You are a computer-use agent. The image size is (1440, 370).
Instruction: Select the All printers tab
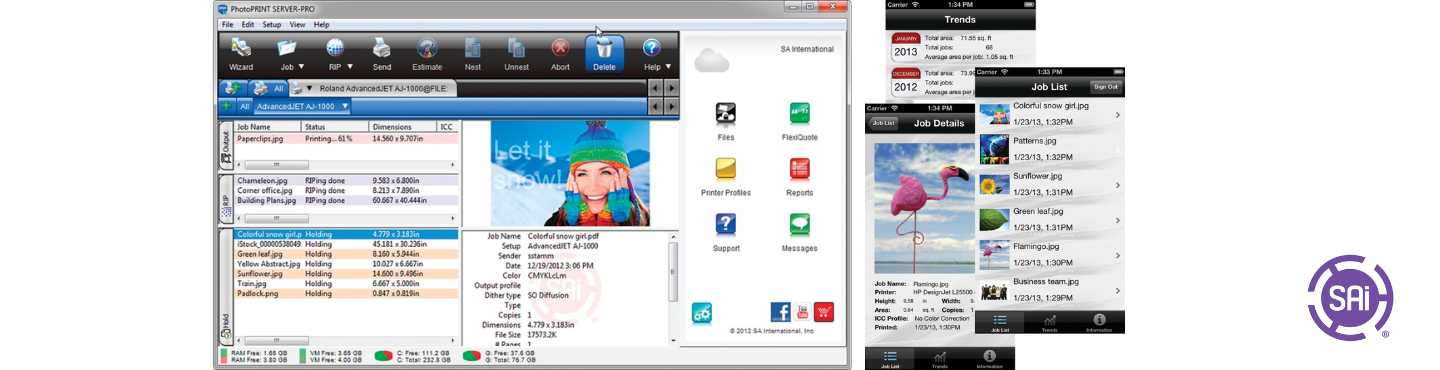tap(268, 88)
